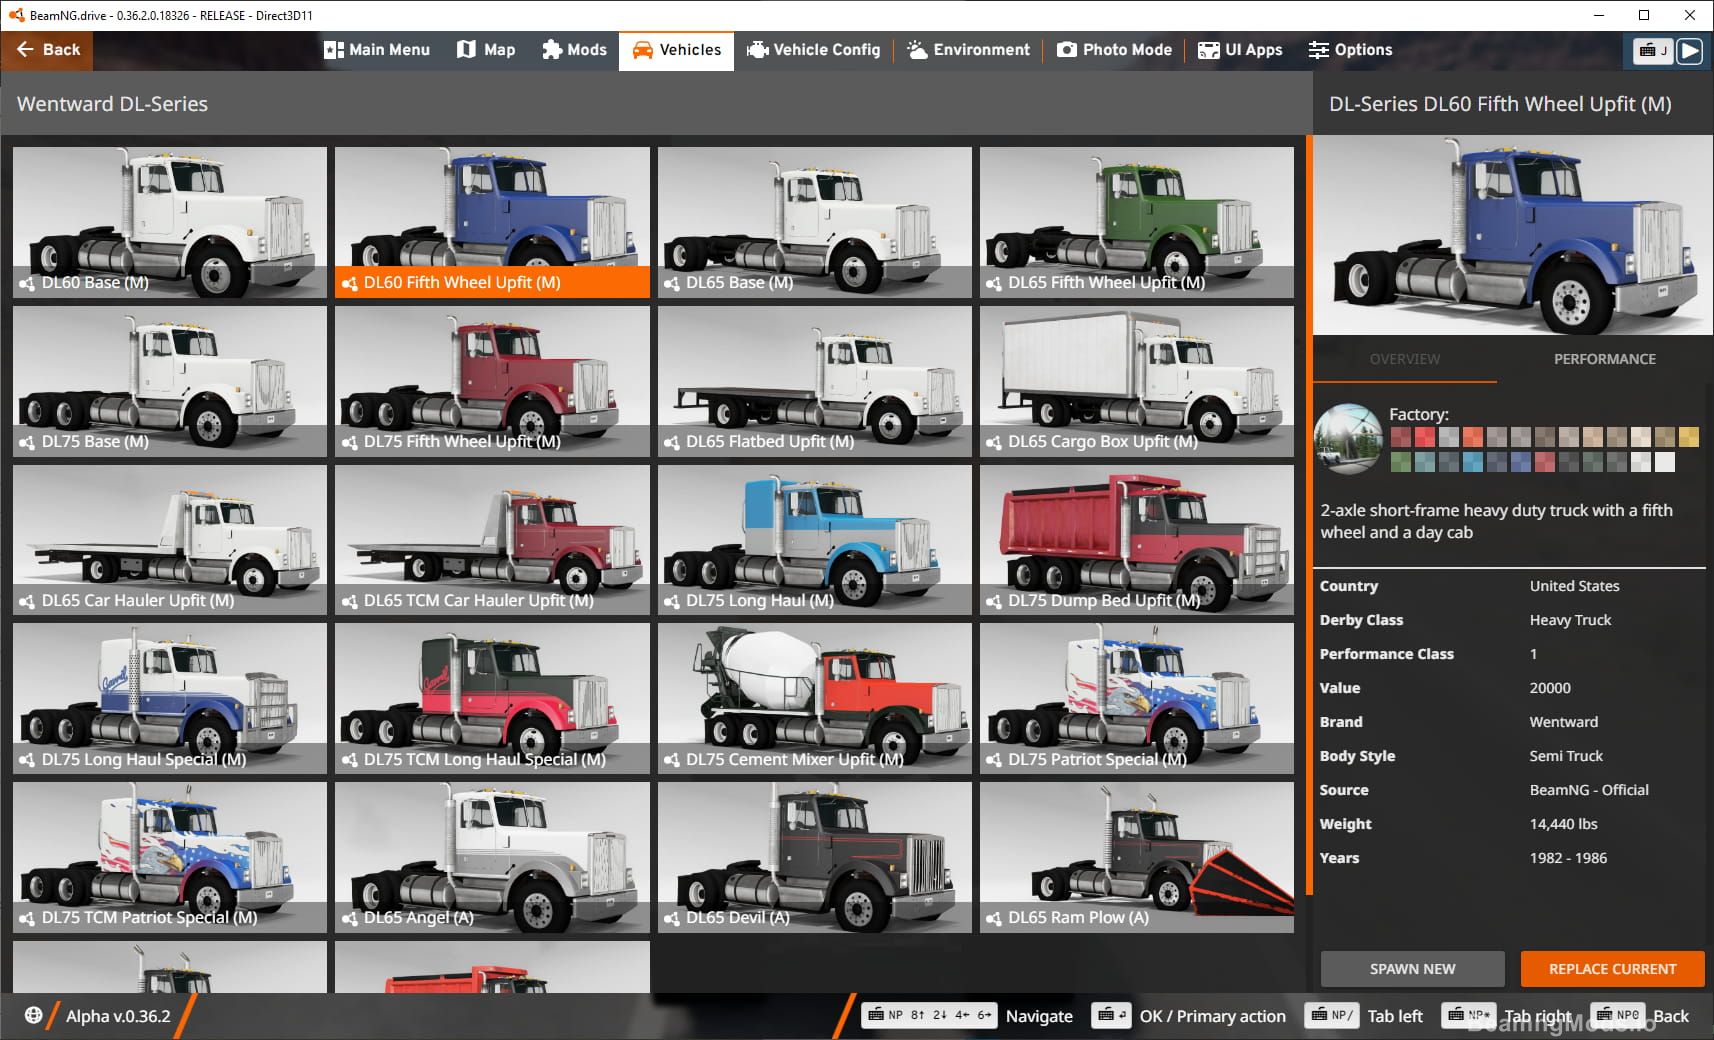
Task: Choose the red DL75 Fifth Wheel Upfit (M)
Action: point(492,381)
